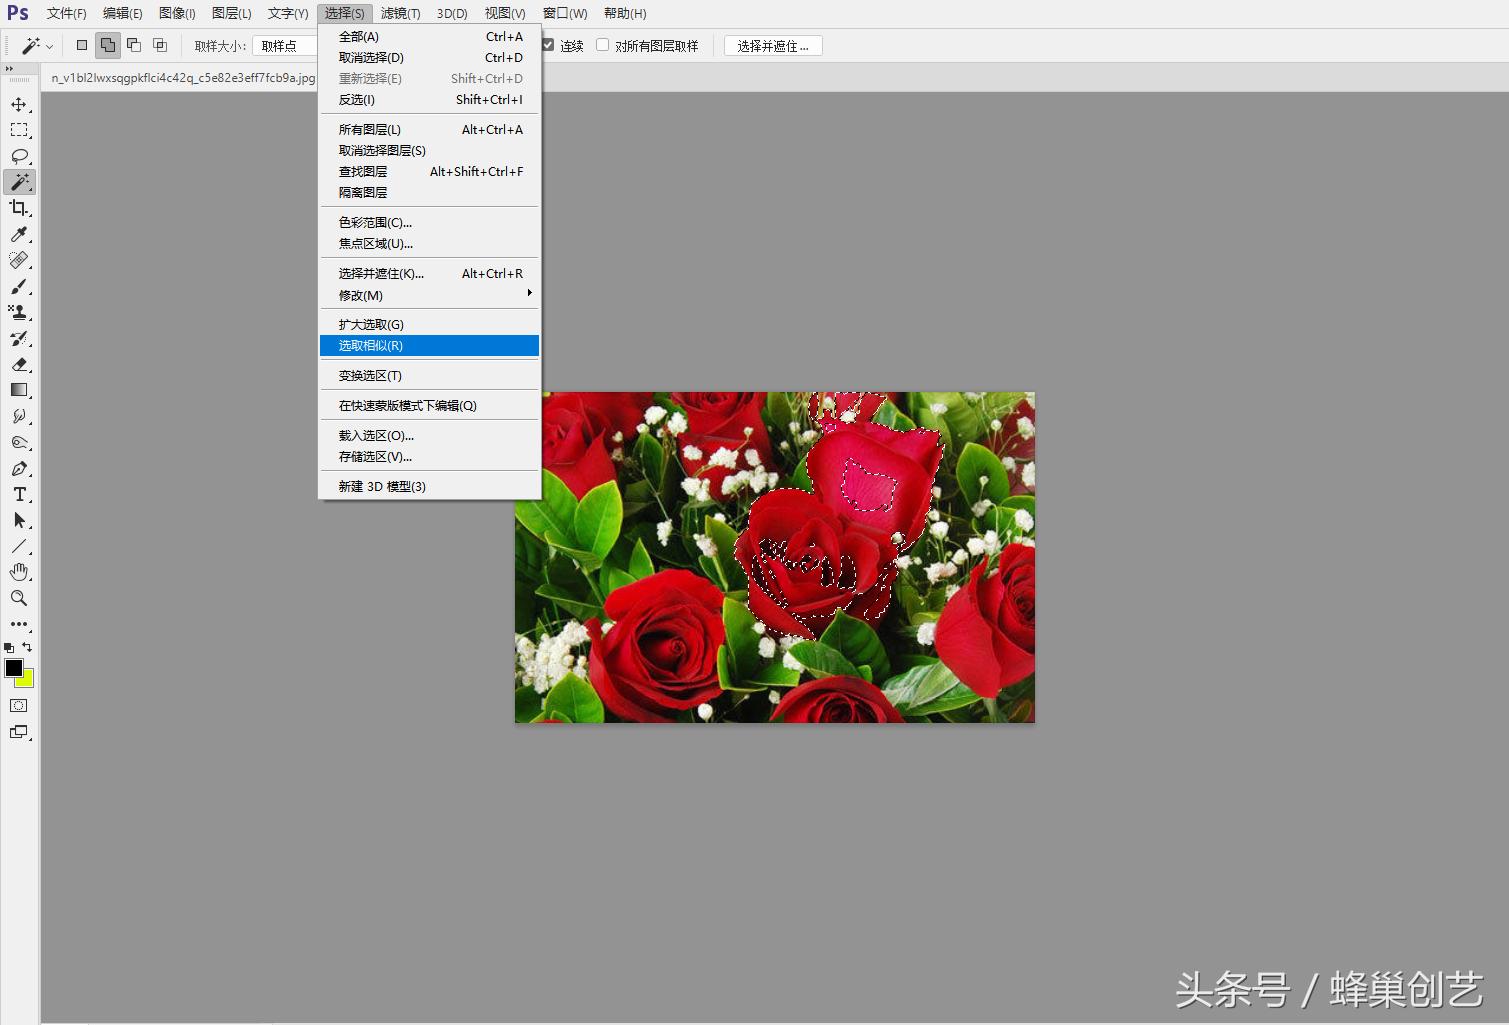This screenshot has width=1509, height=1025.
Task: Select the Zoom tool
Action: pos(18,598)
